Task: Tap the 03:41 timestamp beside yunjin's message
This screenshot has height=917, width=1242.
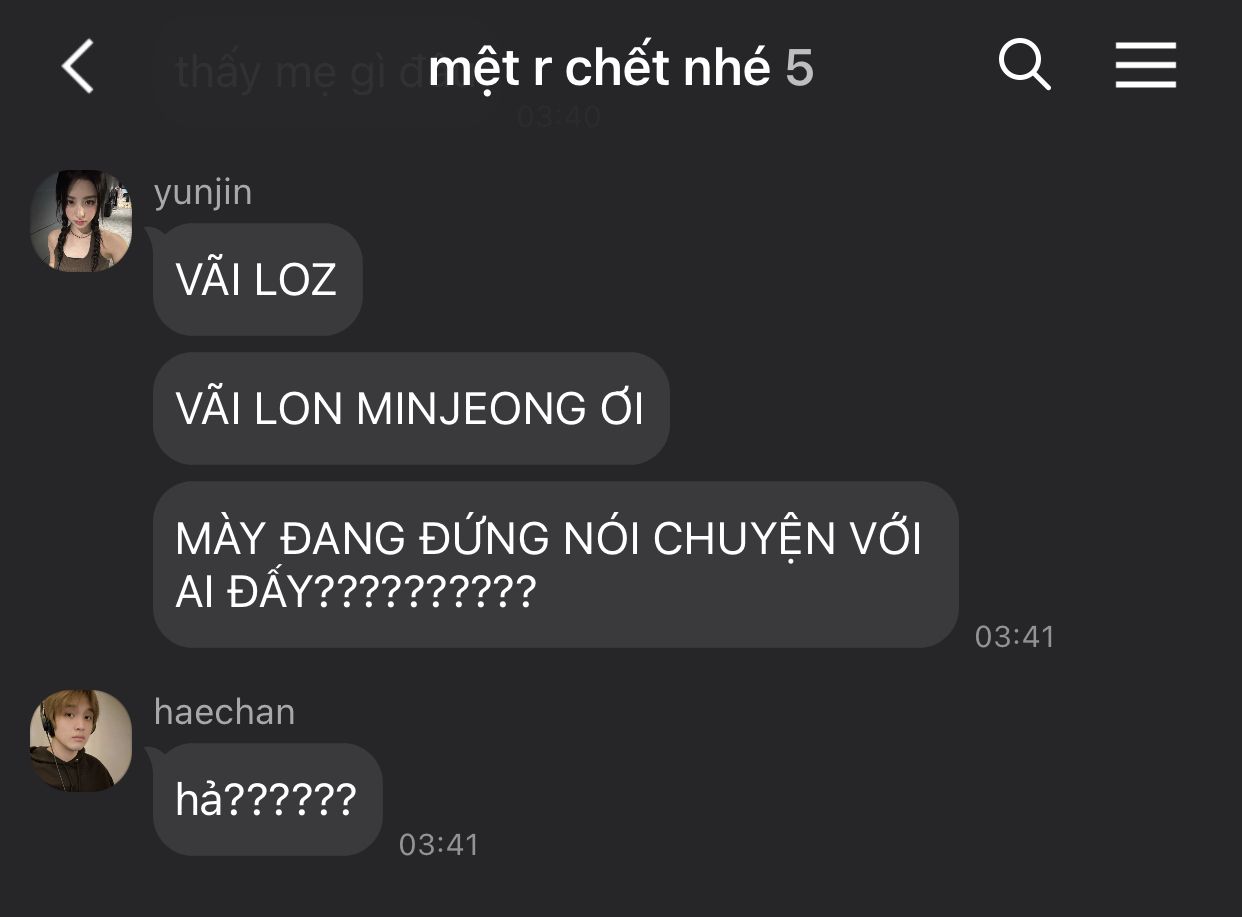Action: [x=1015, y=637]
